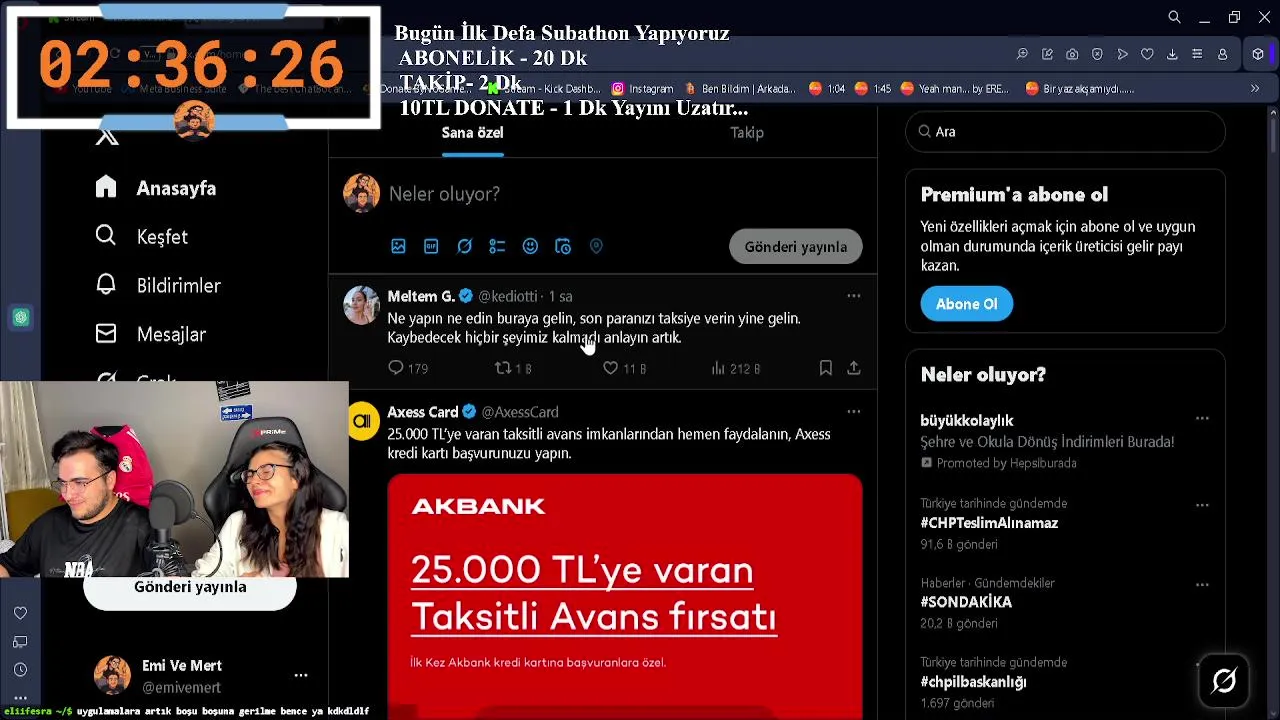This screenshot has width=1280, height=720.
Task: Open the Bir yaz akşamıydı bookmark
Action: coord(1080,89)
